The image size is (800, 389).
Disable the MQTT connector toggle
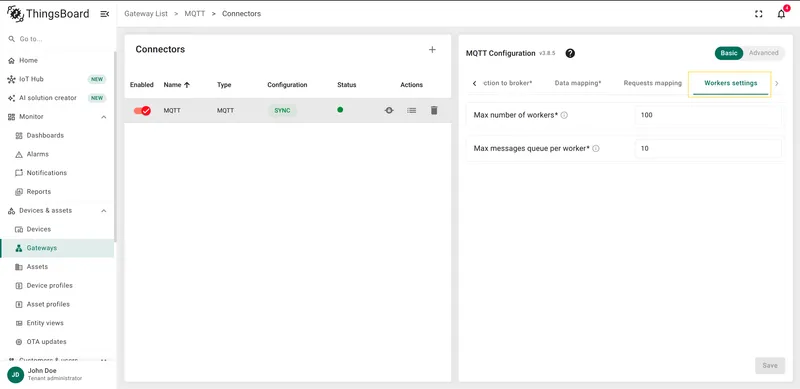(x=142, y=110)
